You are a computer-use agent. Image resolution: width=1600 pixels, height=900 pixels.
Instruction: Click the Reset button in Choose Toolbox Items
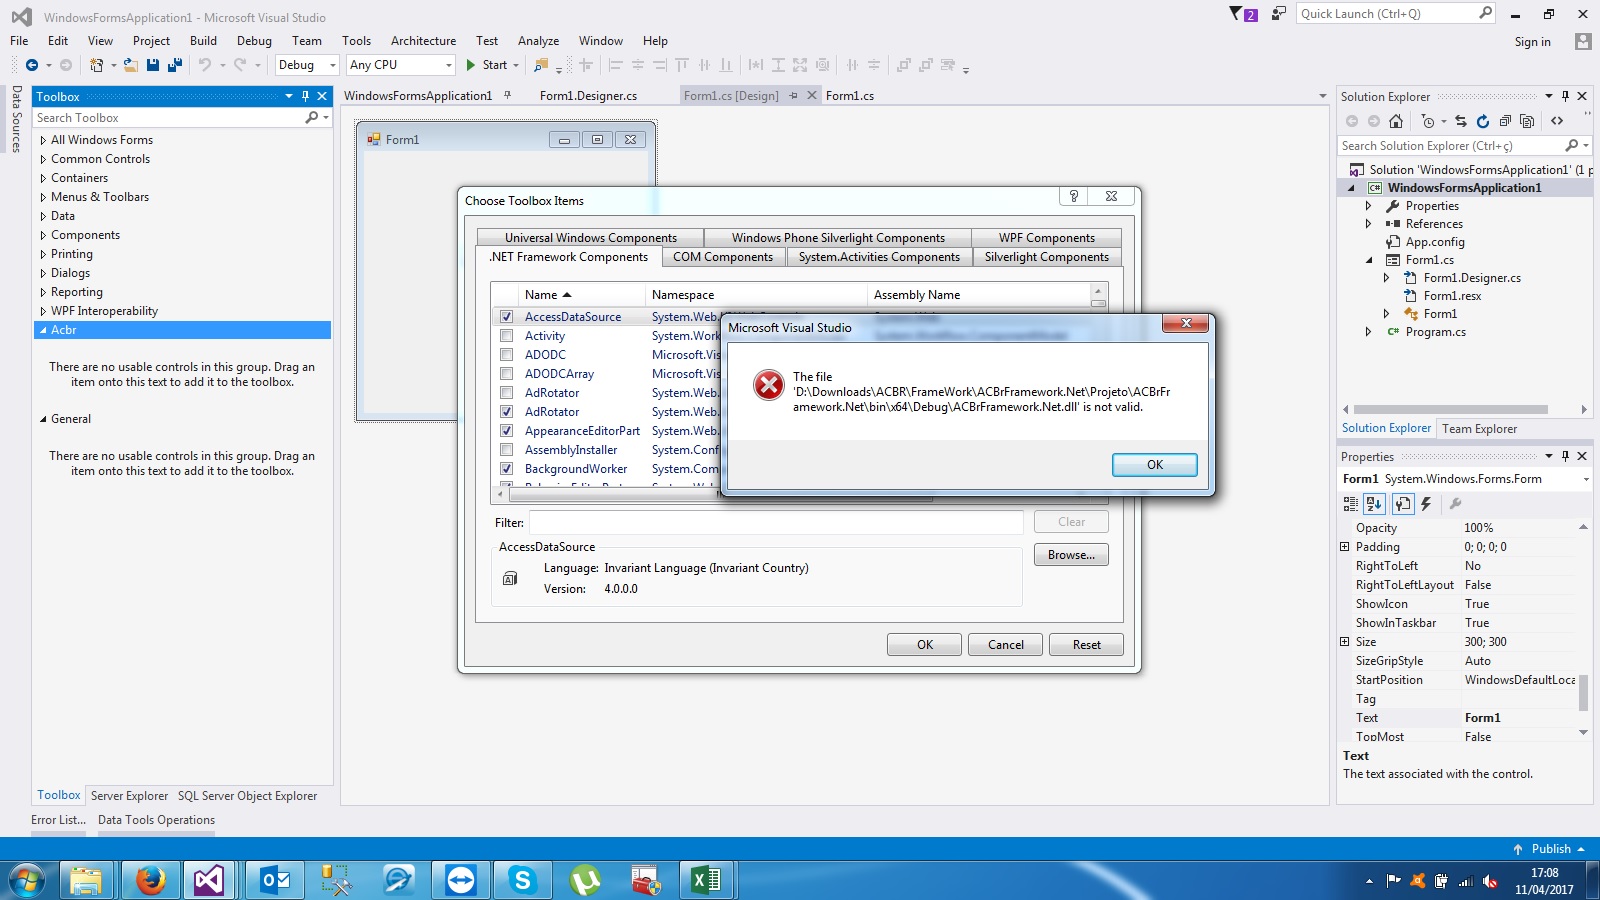click(x=1086, y=645)
